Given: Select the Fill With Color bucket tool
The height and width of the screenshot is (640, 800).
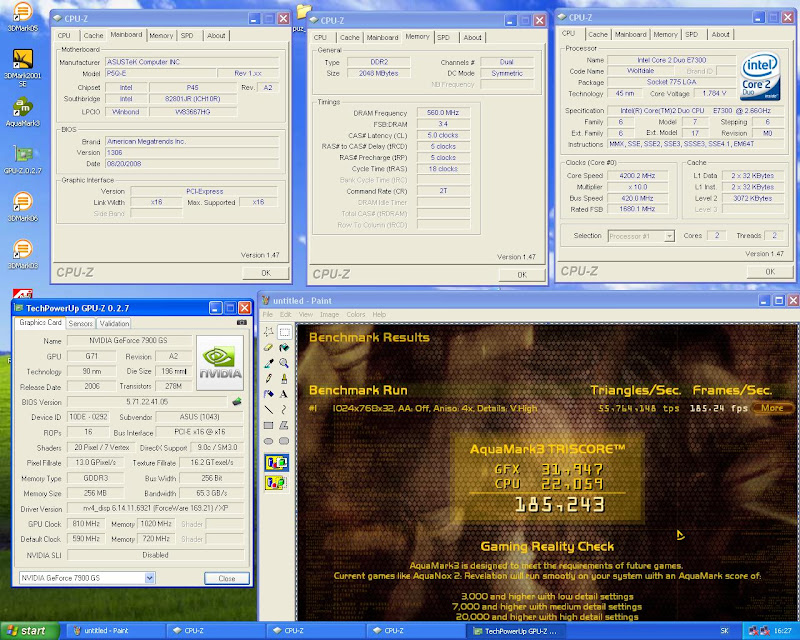Looking at the screenshot, I should pos(284,347).
